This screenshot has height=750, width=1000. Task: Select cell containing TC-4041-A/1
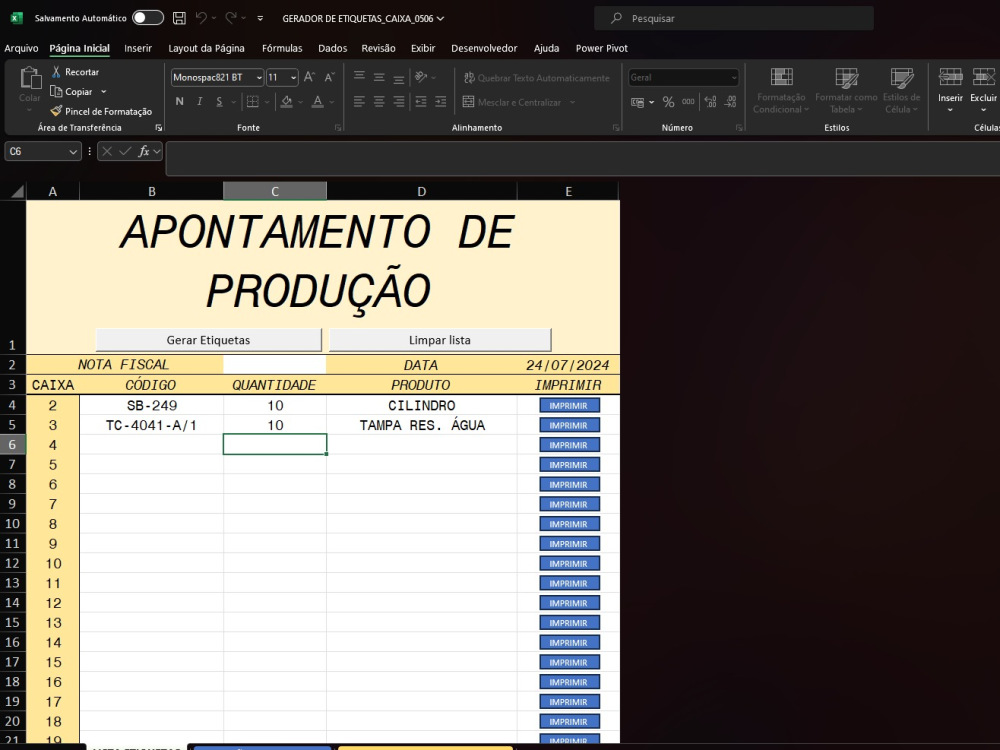click(x=152, y=425)
